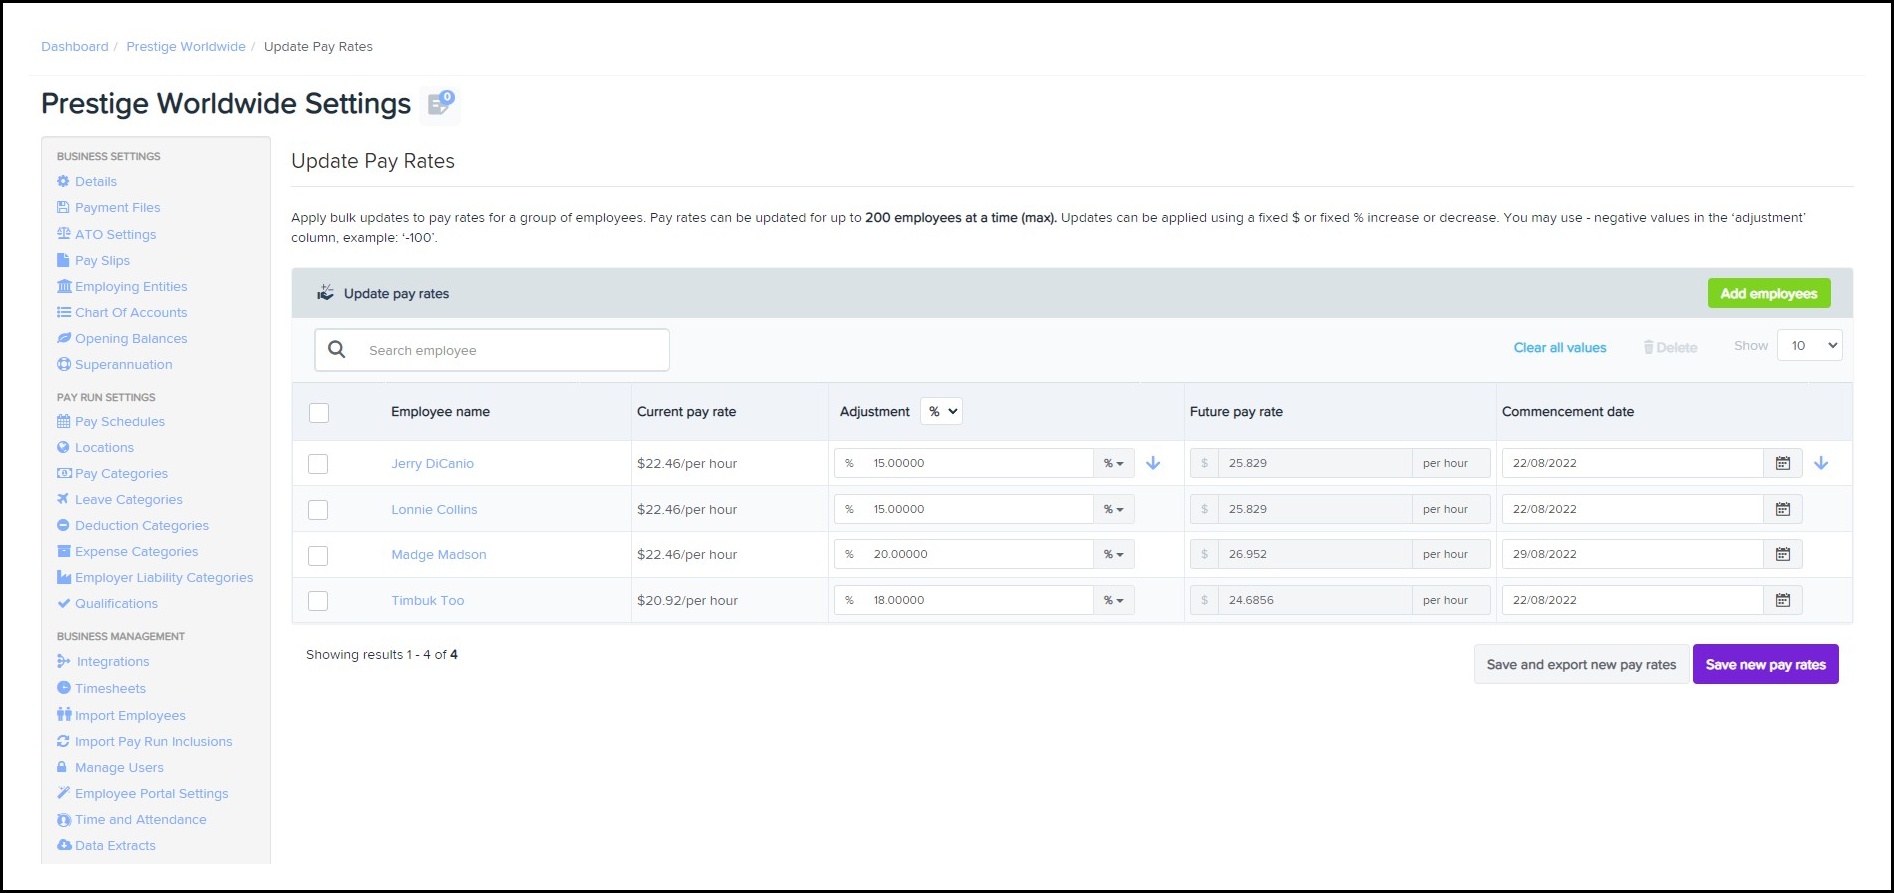
Task: Open the % unit dropdown for Madge Madson
Action: click(x=1113, y=554)
